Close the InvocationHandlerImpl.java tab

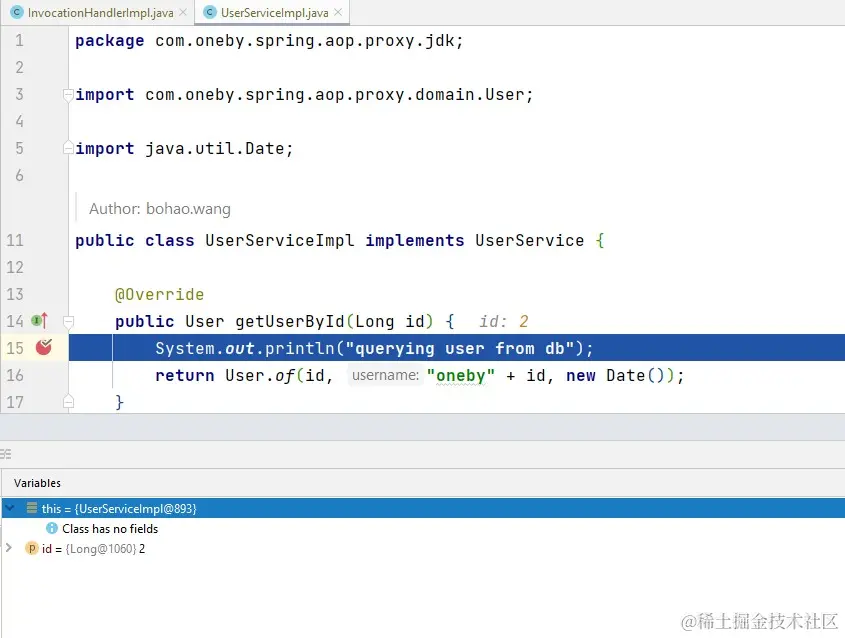pos(182,14)
